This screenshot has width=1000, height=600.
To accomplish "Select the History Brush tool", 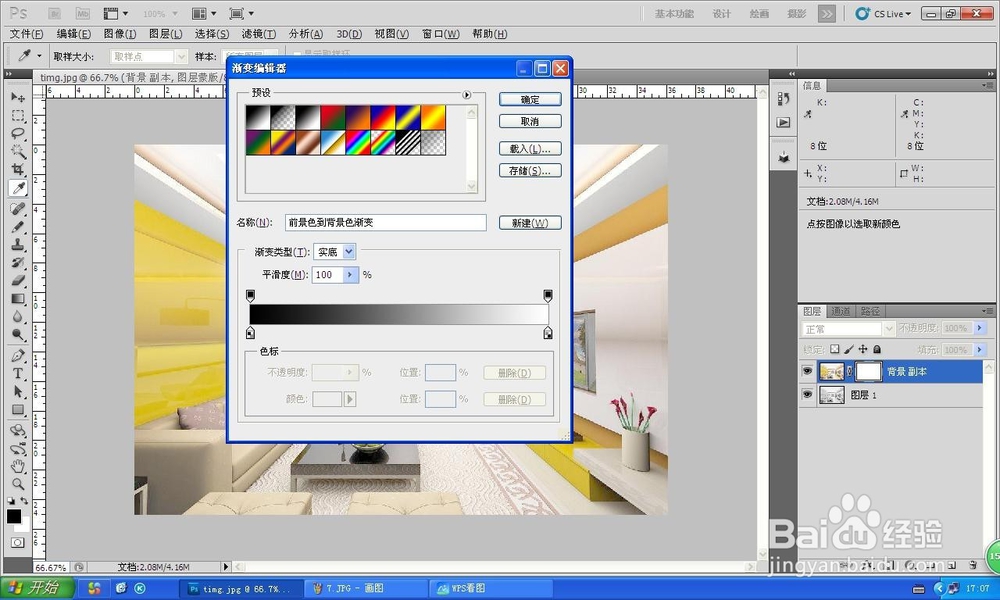I will pos(18,262).
